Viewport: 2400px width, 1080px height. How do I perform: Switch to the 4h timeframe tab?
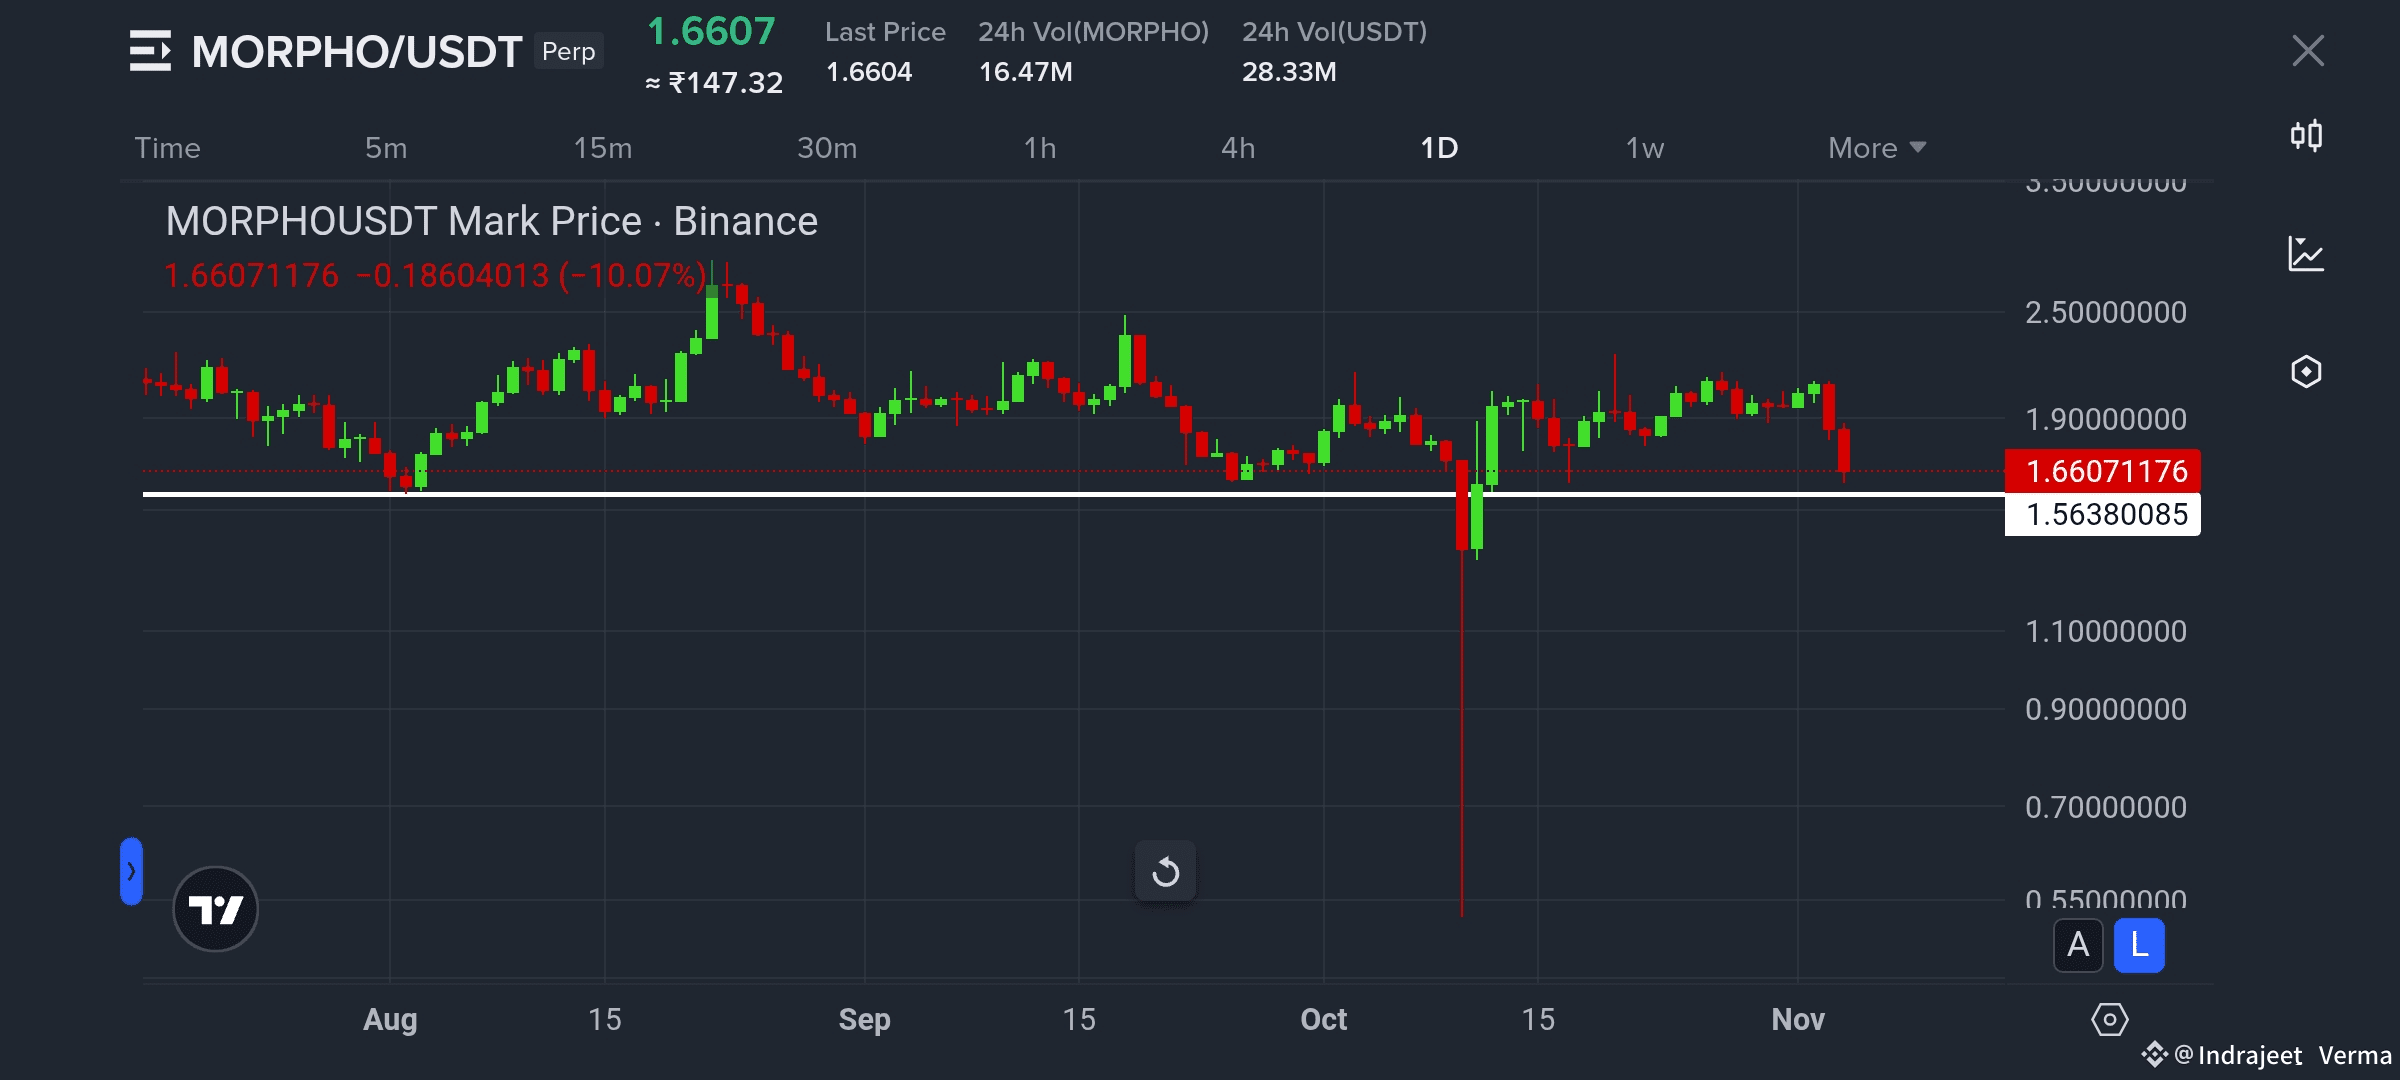point(1238,148)
